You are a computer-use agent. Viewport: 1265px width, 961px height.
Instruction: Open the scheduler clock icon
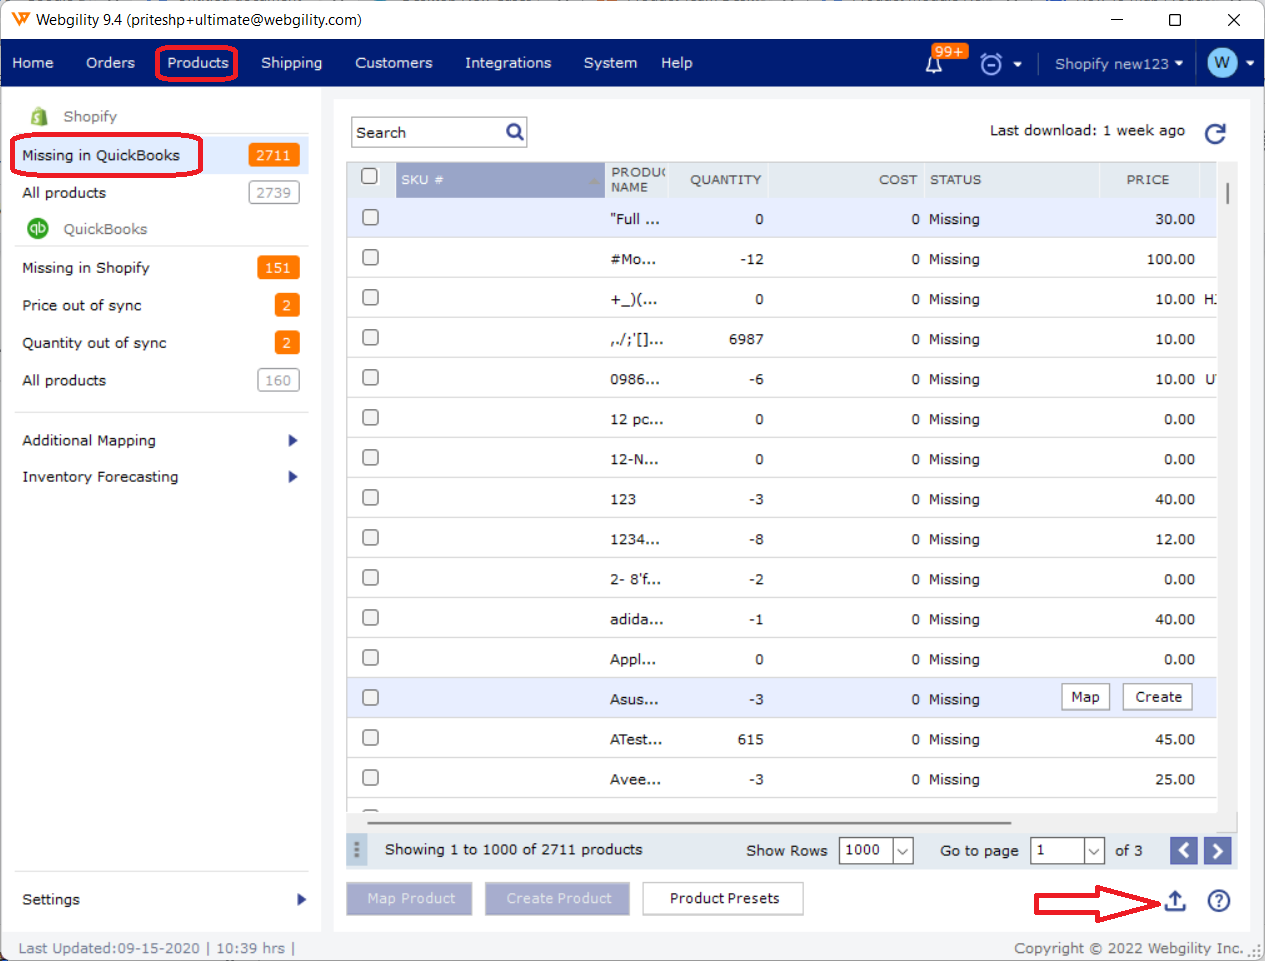pos(991,64)
